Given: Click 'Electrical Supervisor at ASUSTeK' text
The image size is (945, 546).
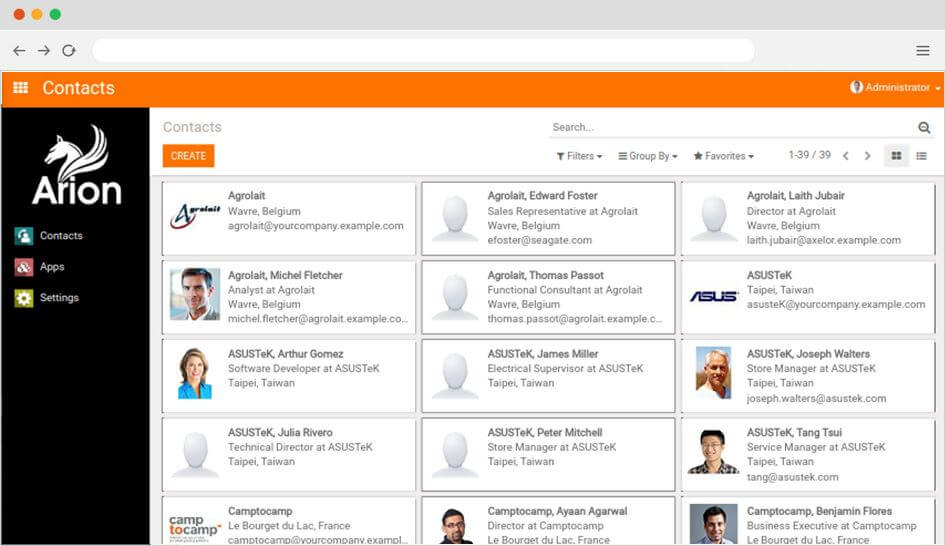Looking at the screenshot, I should point(565,368).
